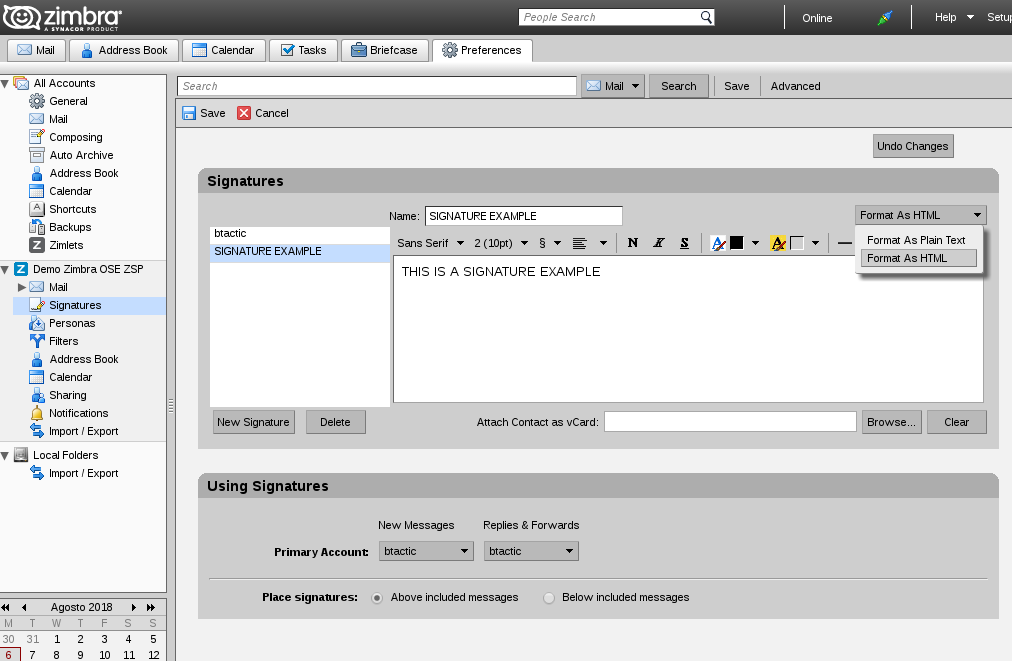
Task: Switch to the Briefcase tab
Action: 385,50
